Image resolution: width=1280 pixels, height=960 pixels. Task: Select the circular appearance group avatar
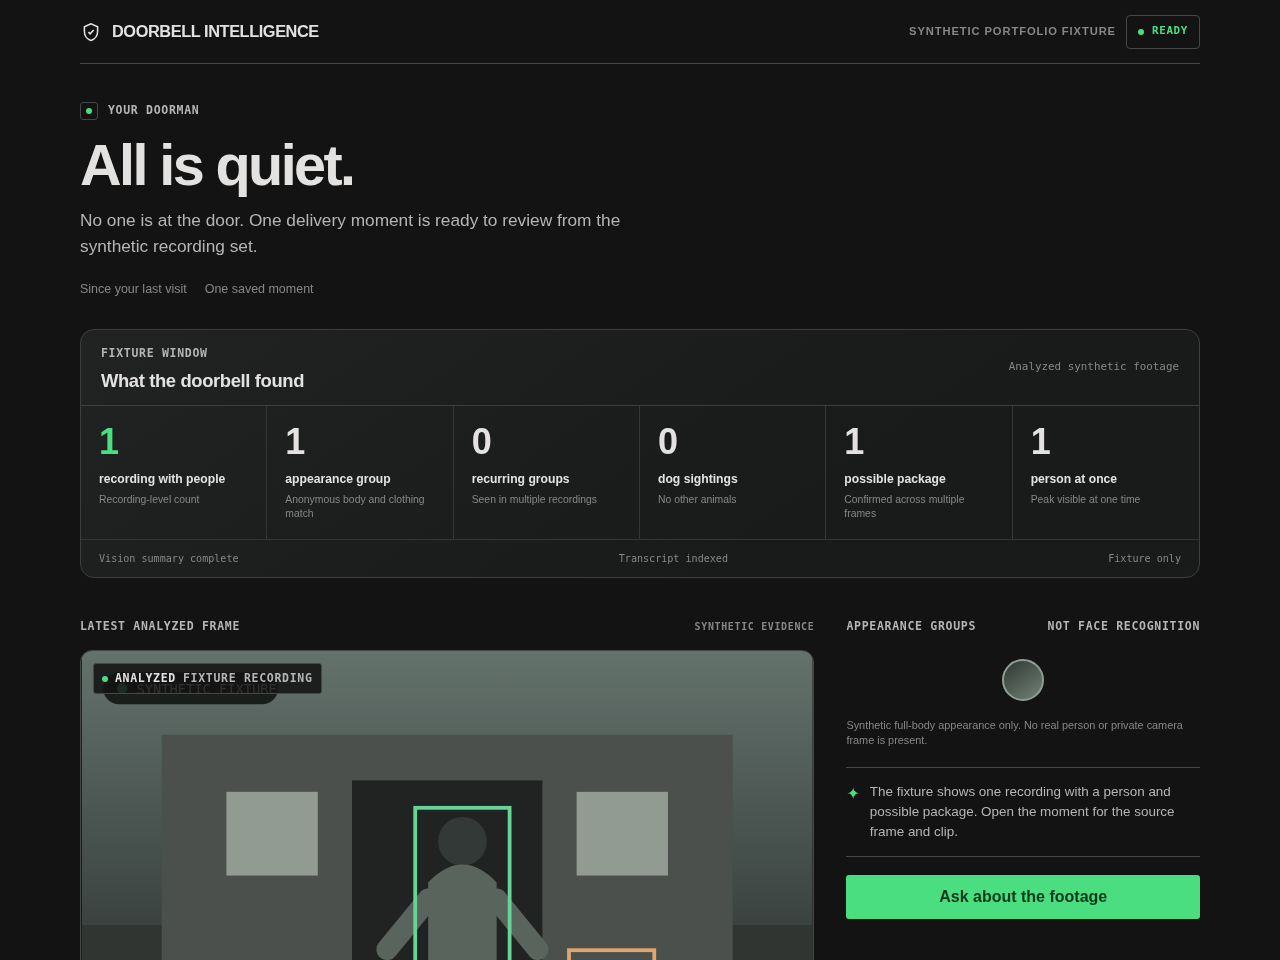click(1023, 680)
